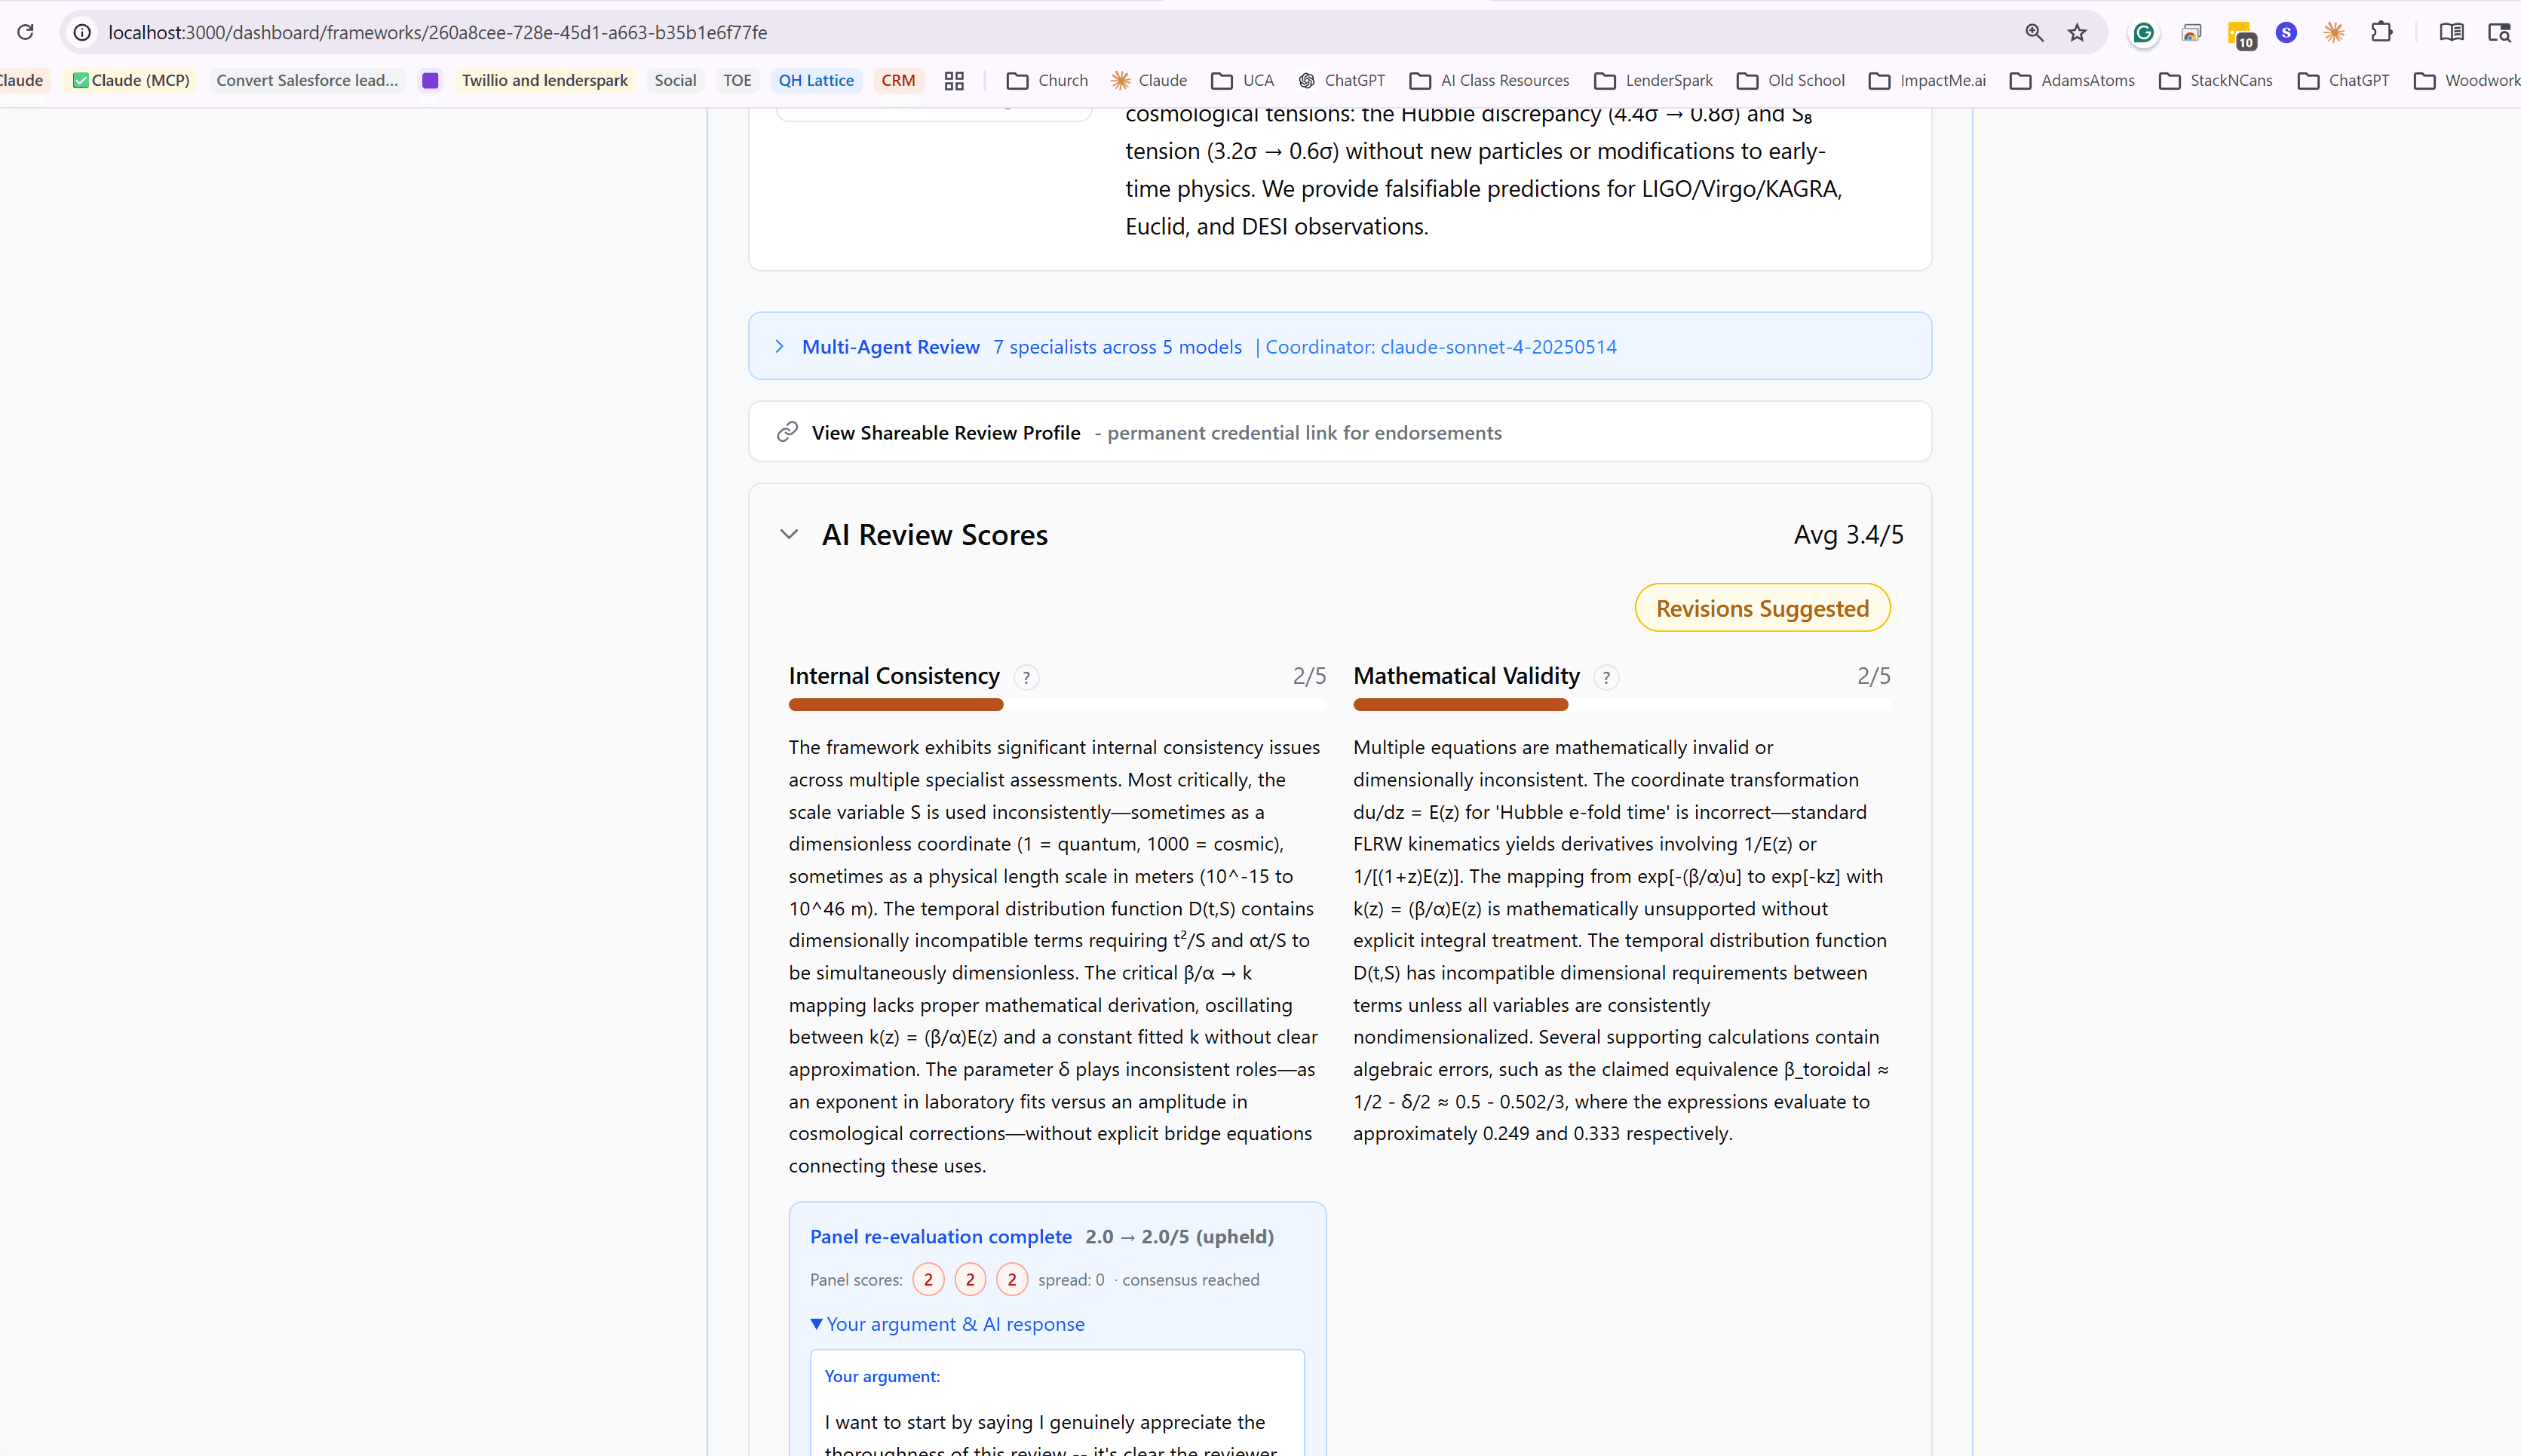Bookmark this page with the star icon
Screen dimensions: 2521x1456
click(x=2078, y=32)
